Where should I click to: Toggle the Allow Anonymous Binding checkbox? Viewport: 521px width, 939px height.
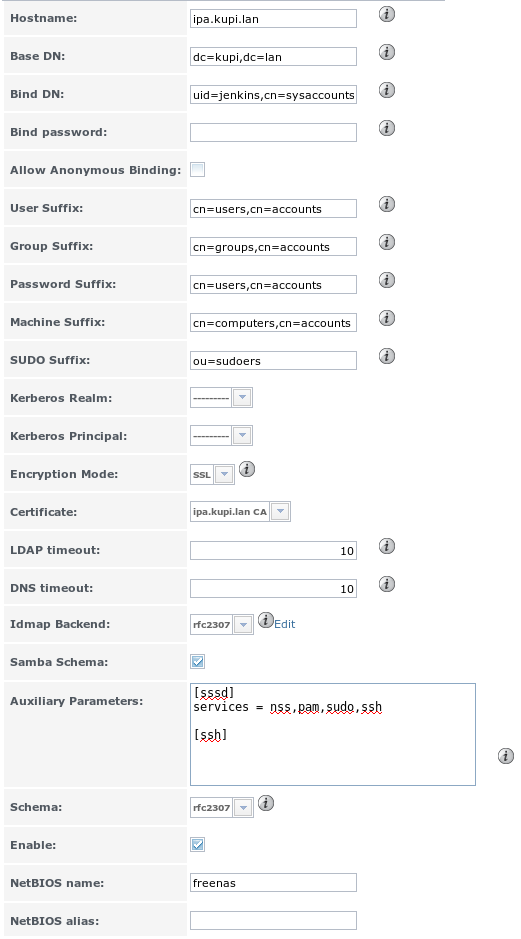pyautogui.click(x=198, y=170)
